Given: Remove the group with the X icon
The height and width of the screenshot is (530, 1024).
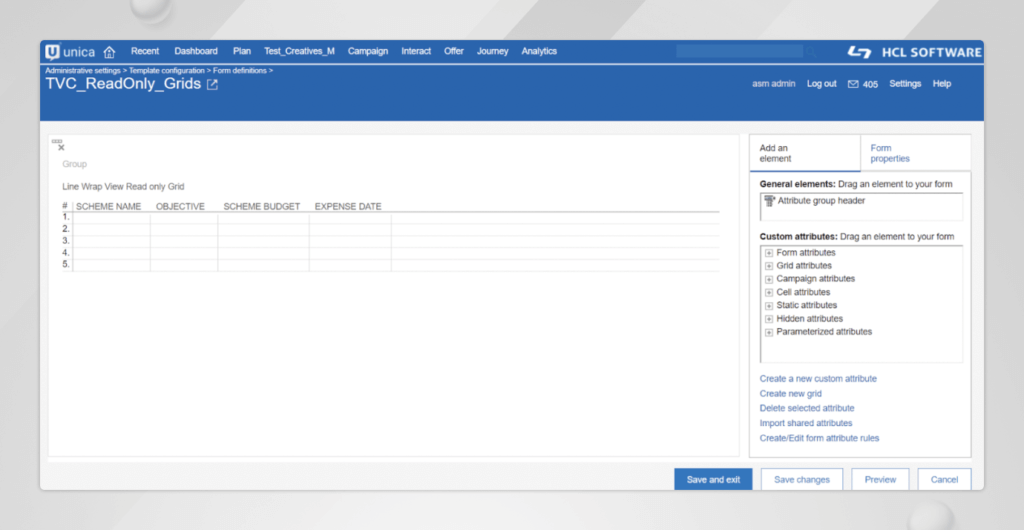Looking at the screenshot, I should click(61, 148).
